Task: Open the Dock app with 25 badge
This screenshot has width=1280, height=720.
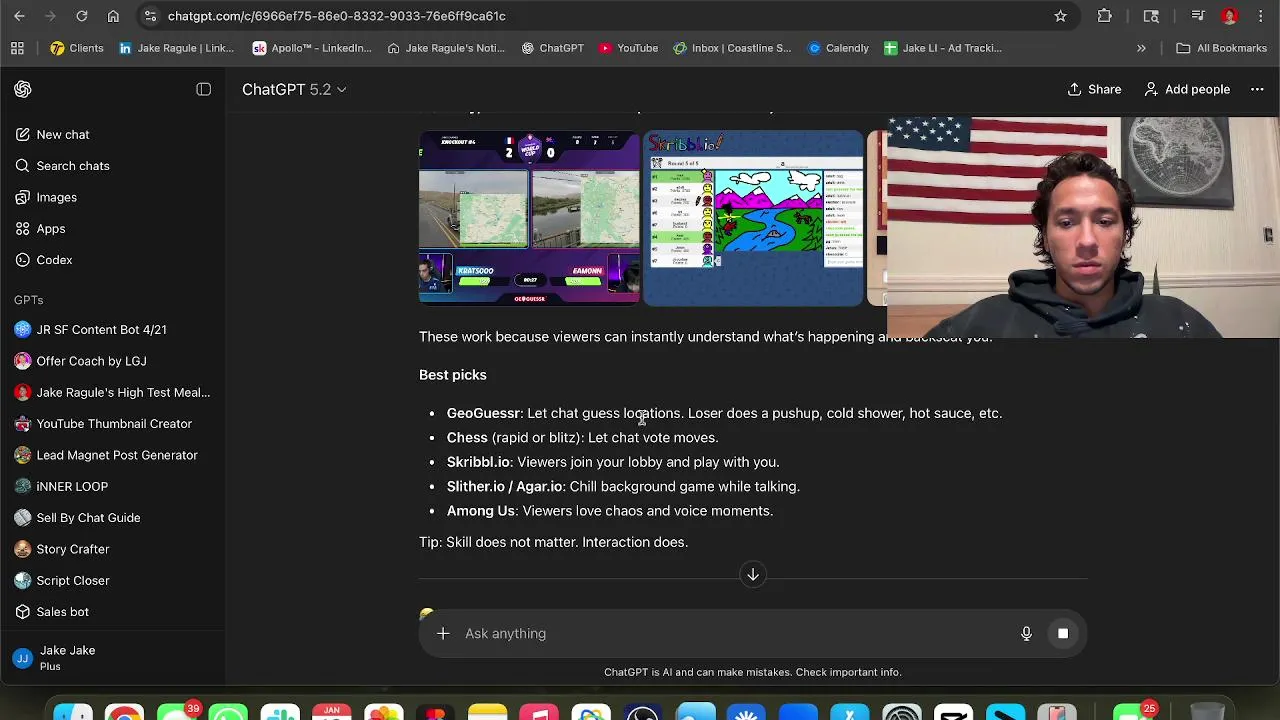Action: tap(1134, 712)
